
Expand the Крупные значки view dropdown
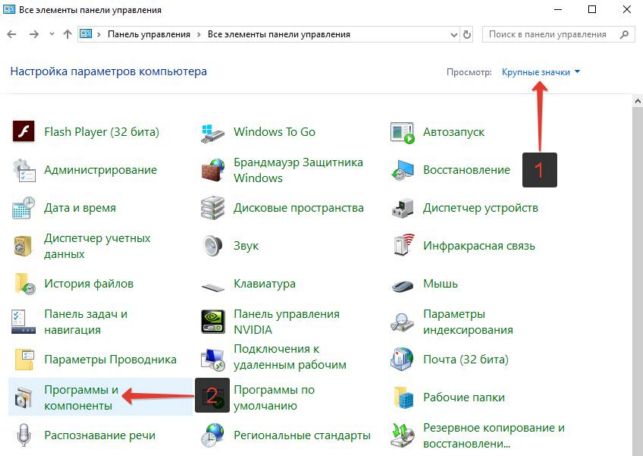(x=540, y=72)
